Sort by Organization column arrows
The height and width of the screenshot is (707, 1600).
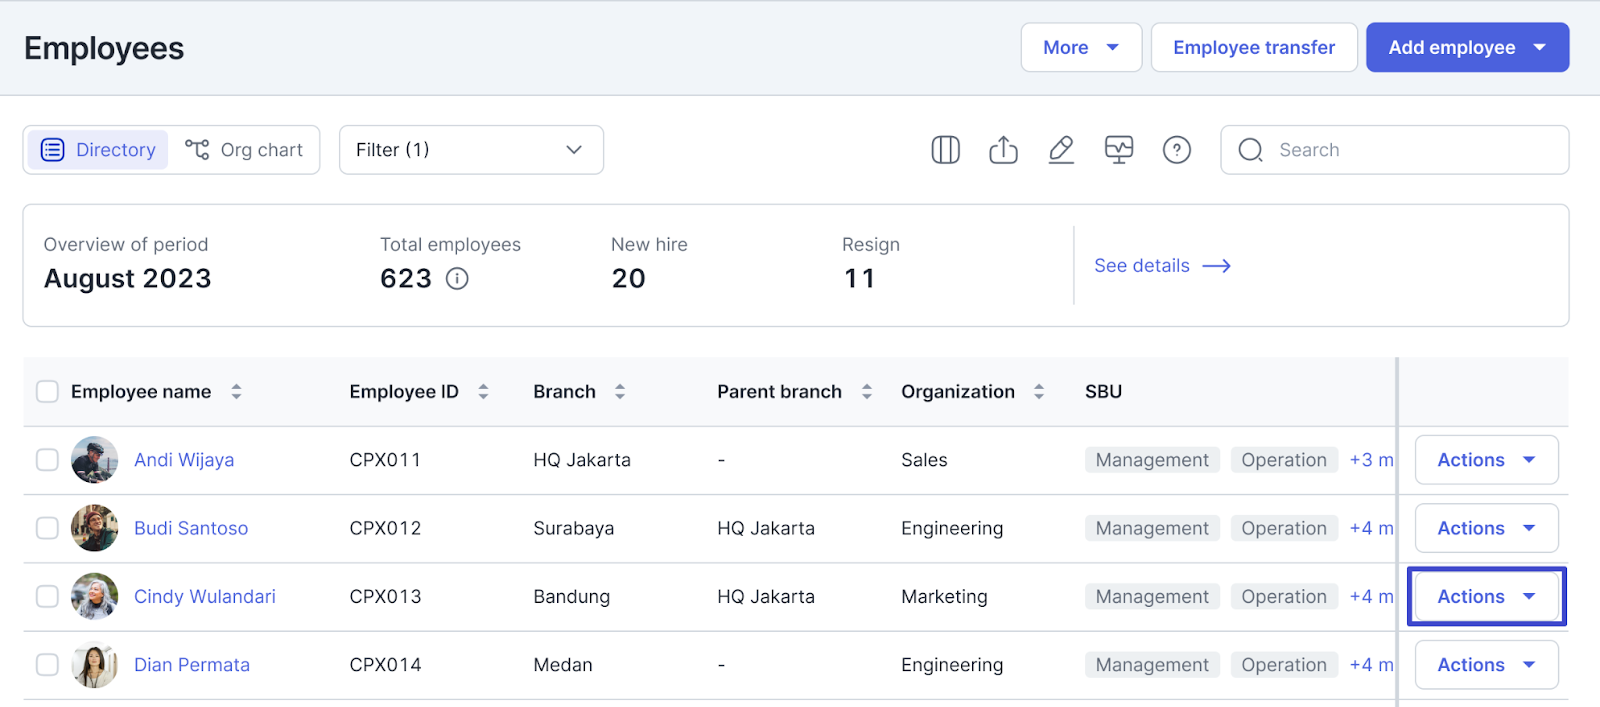tap(1039, 392)
